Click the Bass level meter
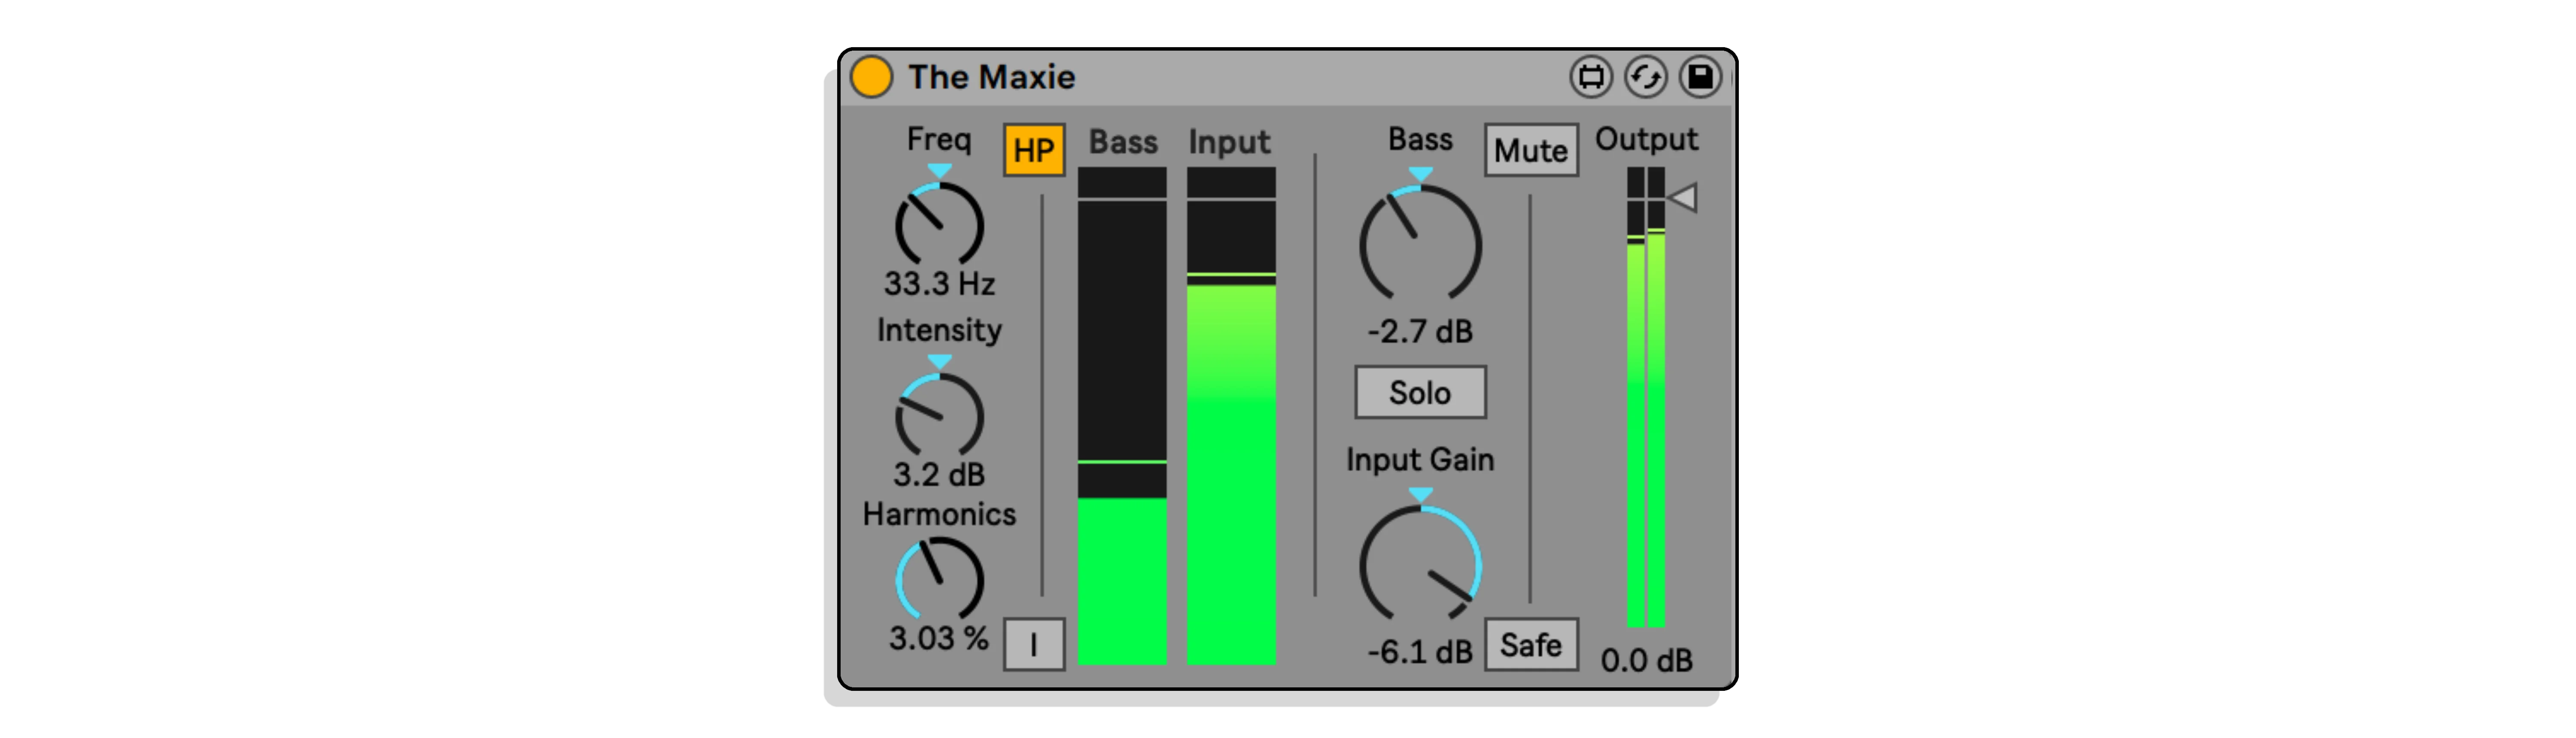 pyautogui.click(x=1122, y=416)
